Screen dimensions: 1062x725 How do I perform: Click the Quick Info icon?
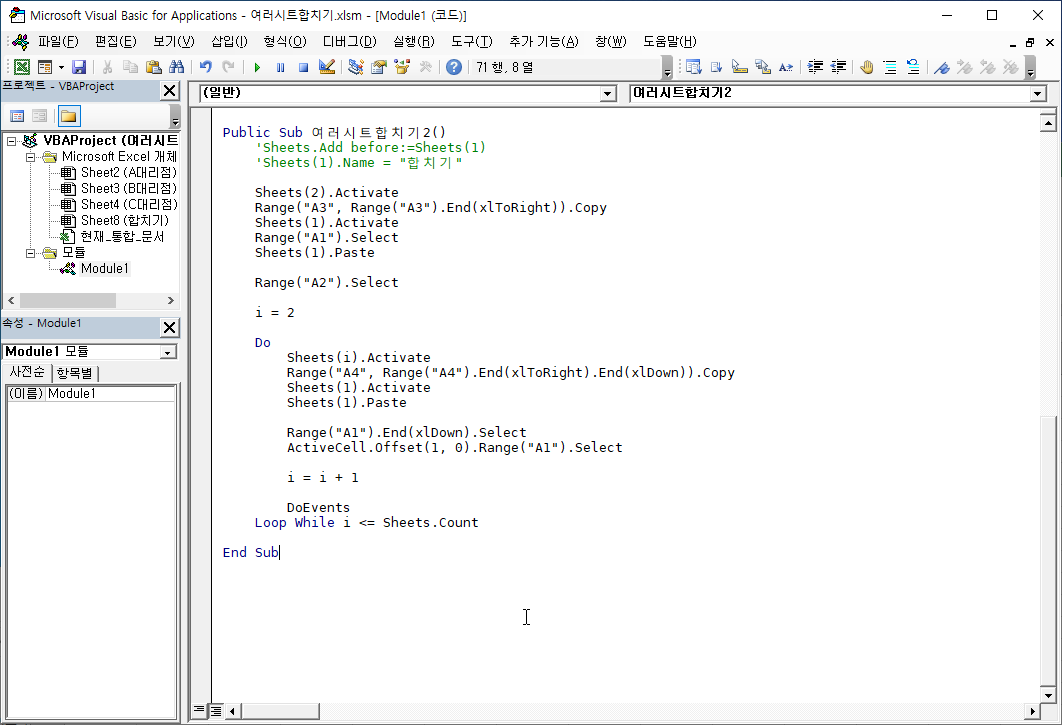(x=740, y=67)
